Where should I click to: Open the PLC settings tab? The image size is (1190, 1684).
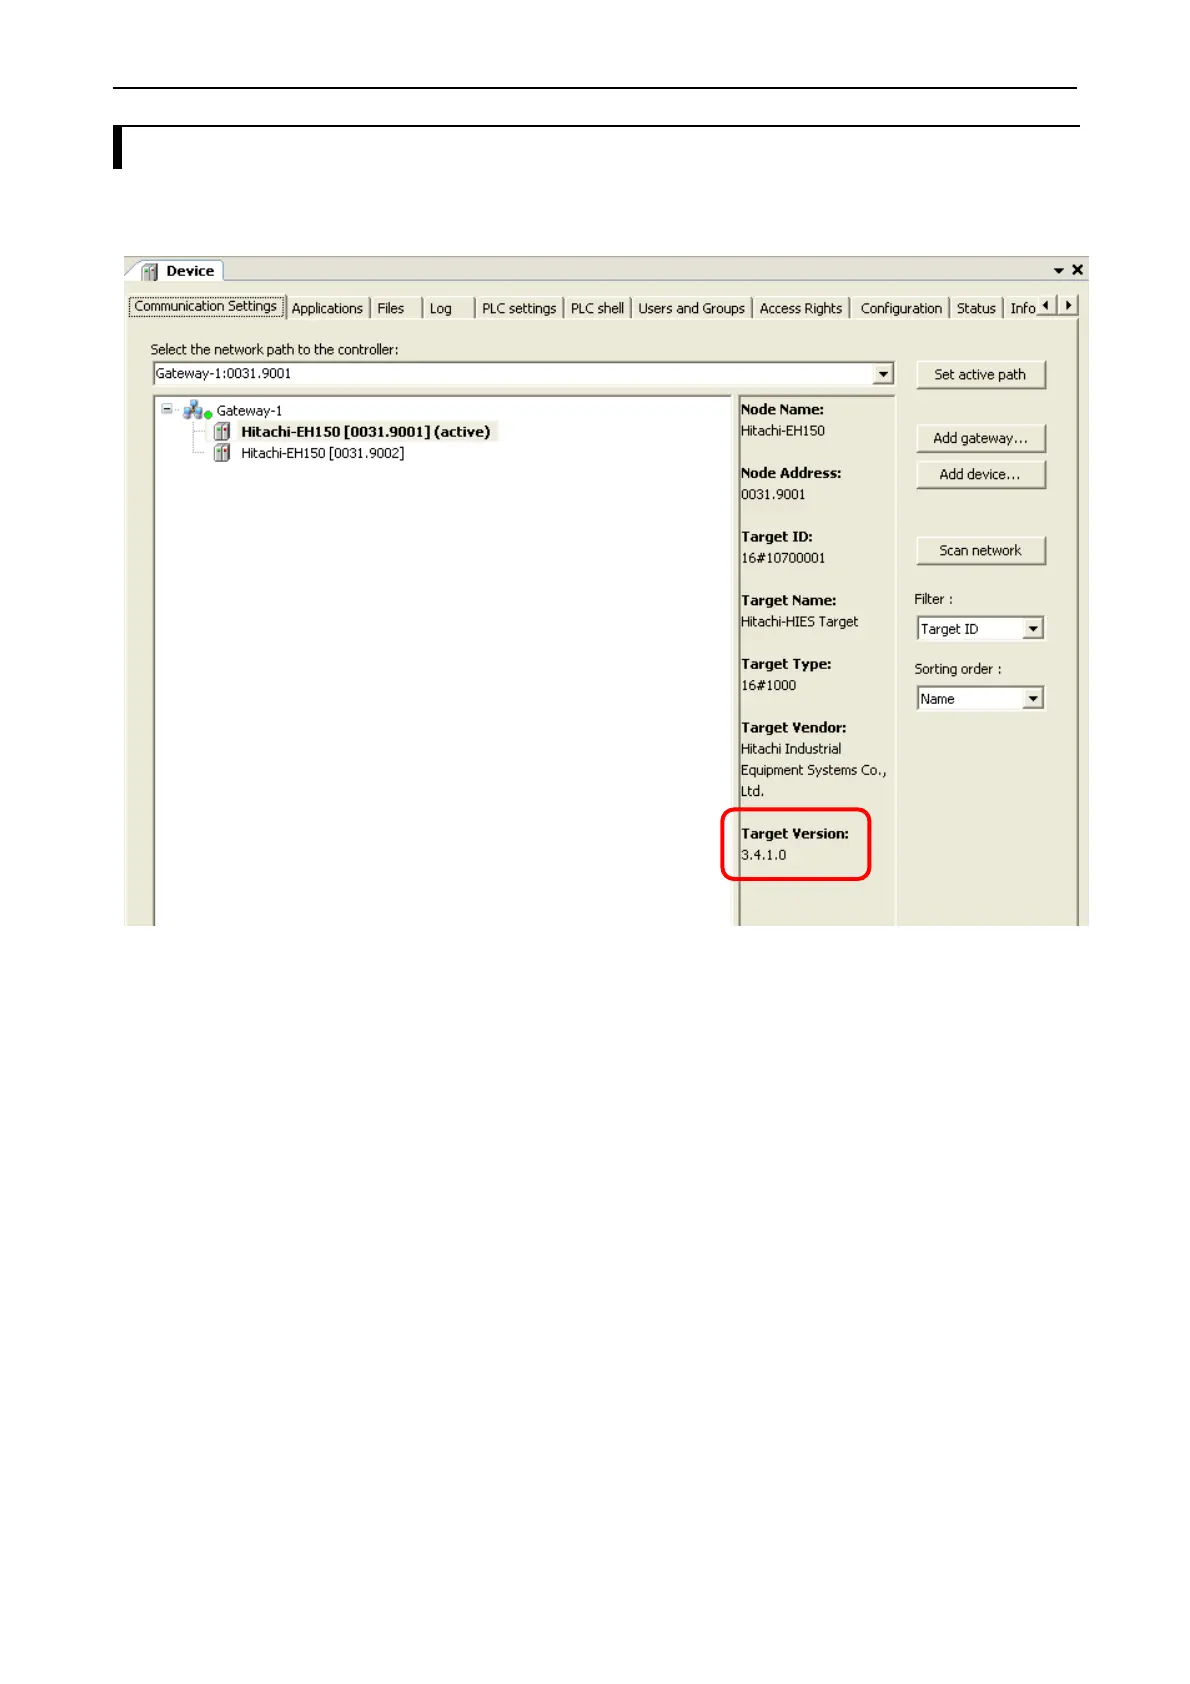519,308
